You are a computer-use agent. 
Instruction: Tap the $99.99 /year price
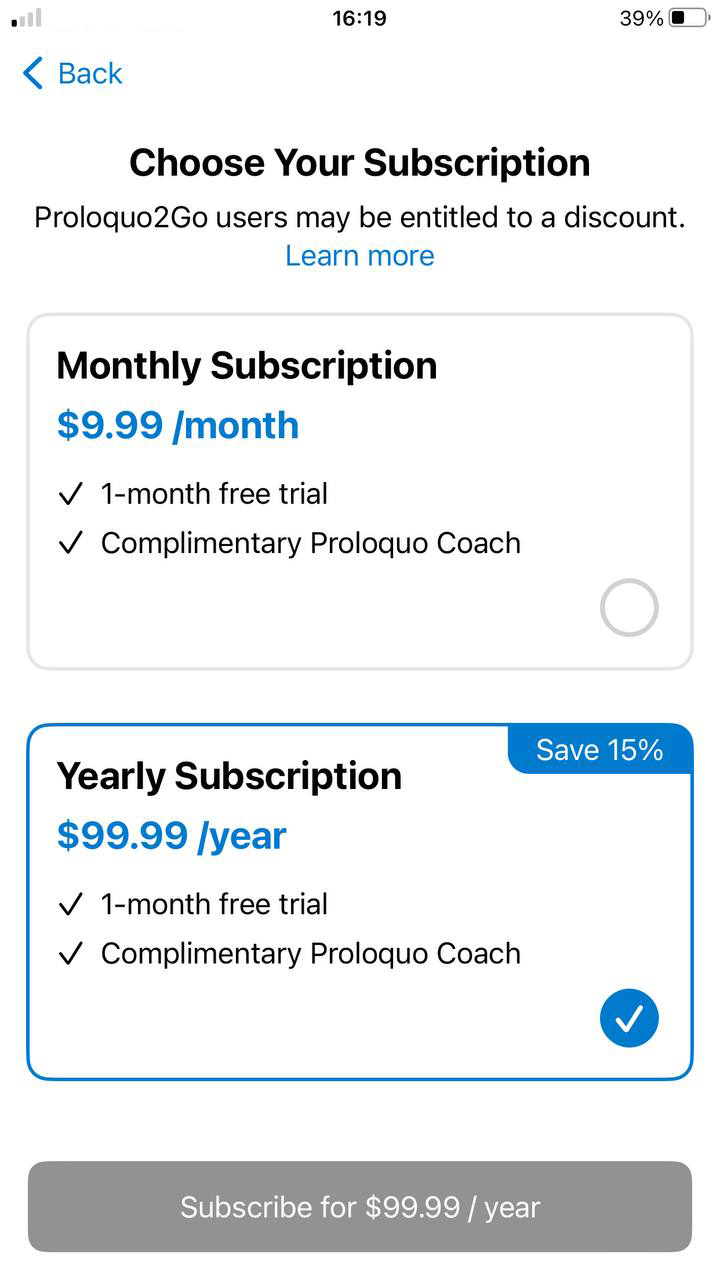(172, 835)
